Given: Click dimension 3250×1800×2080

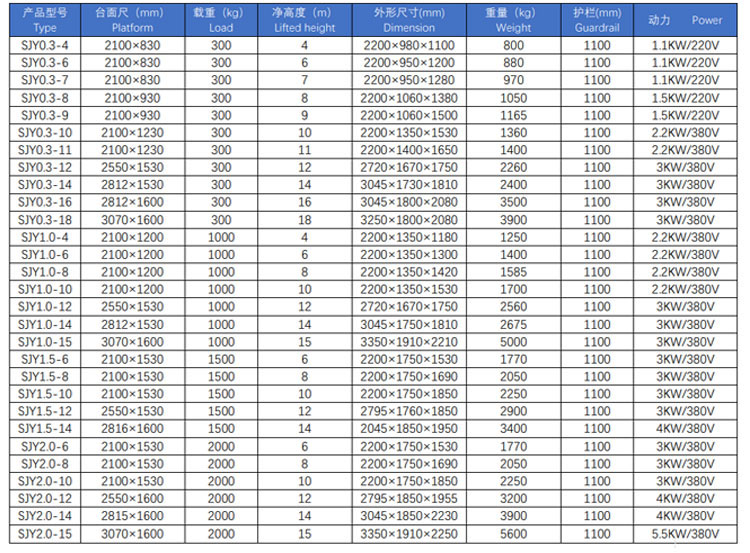Looking at the screenshot, I should click(x=409, y=220).
